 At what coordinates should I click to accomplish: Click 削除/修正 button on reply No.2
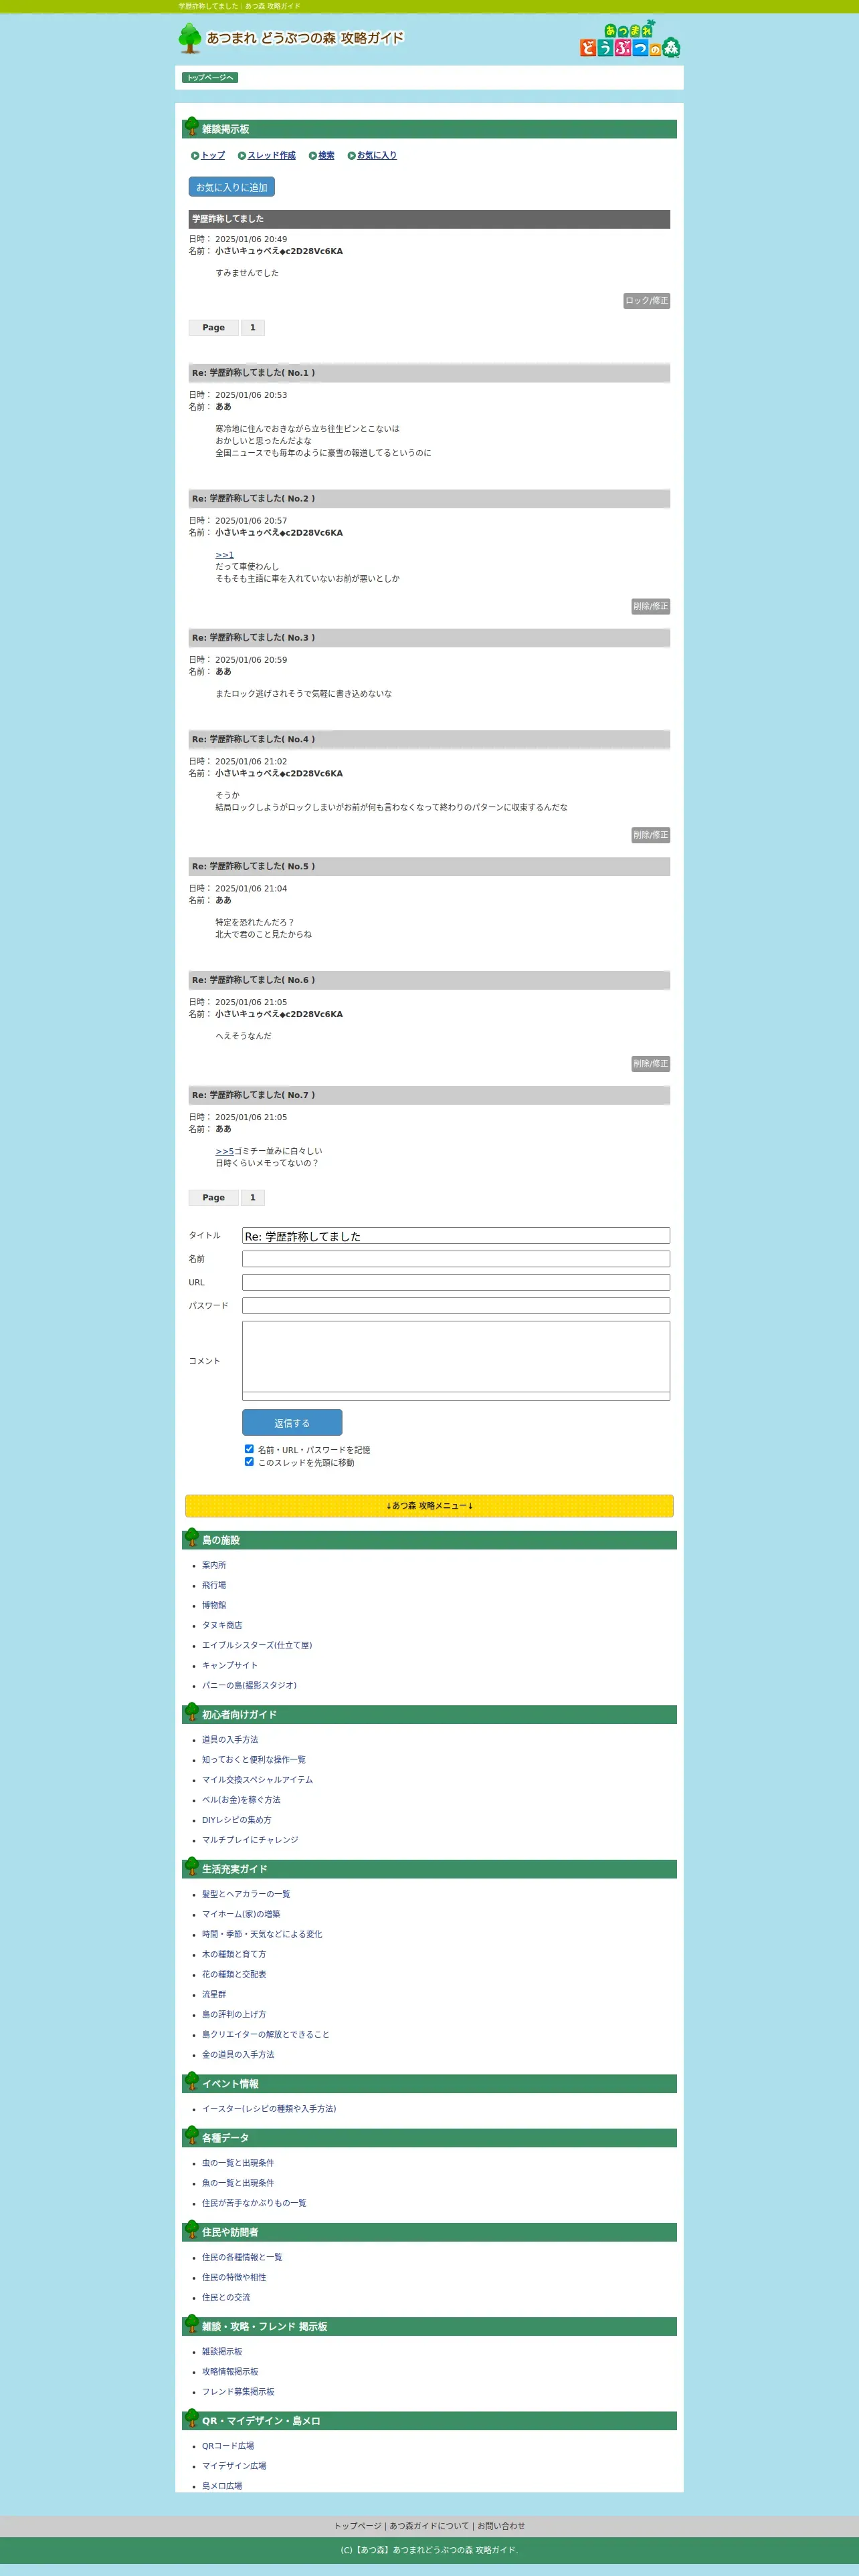point(650,607)
